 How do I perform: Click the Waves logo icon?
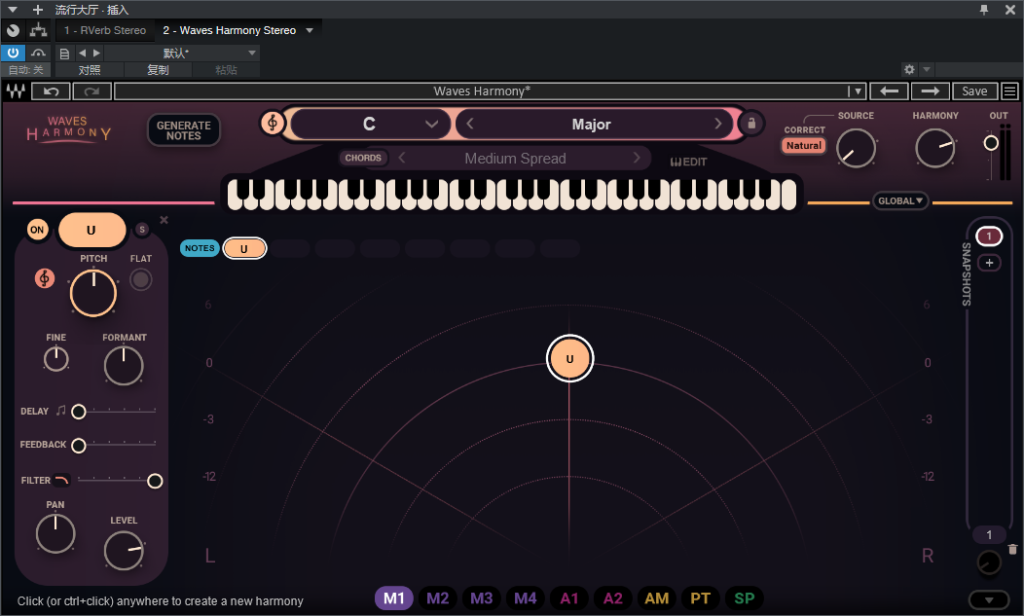click(16, 91)
